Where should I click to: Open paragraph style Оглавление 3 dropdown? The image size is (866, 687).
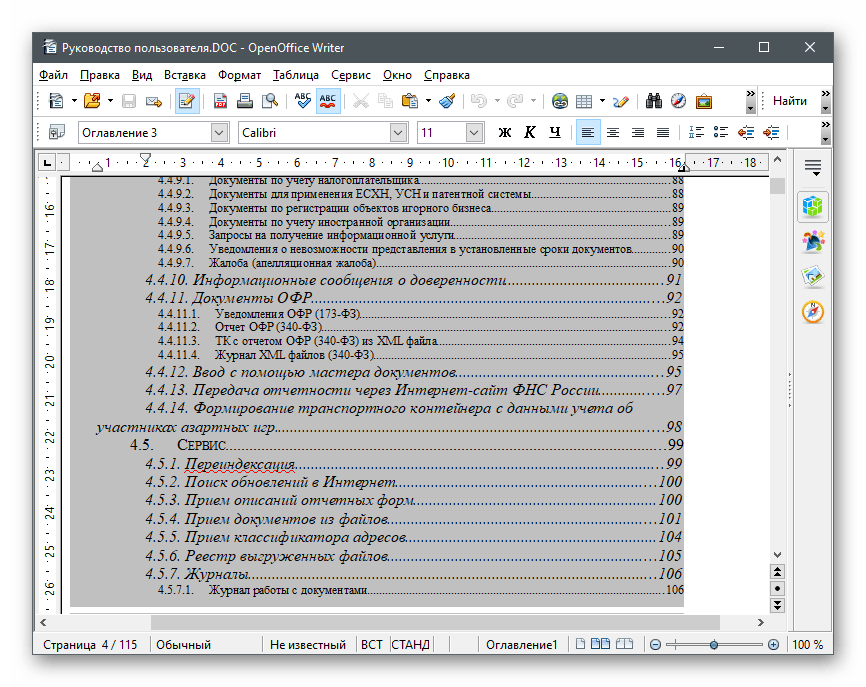coord(219,133)
